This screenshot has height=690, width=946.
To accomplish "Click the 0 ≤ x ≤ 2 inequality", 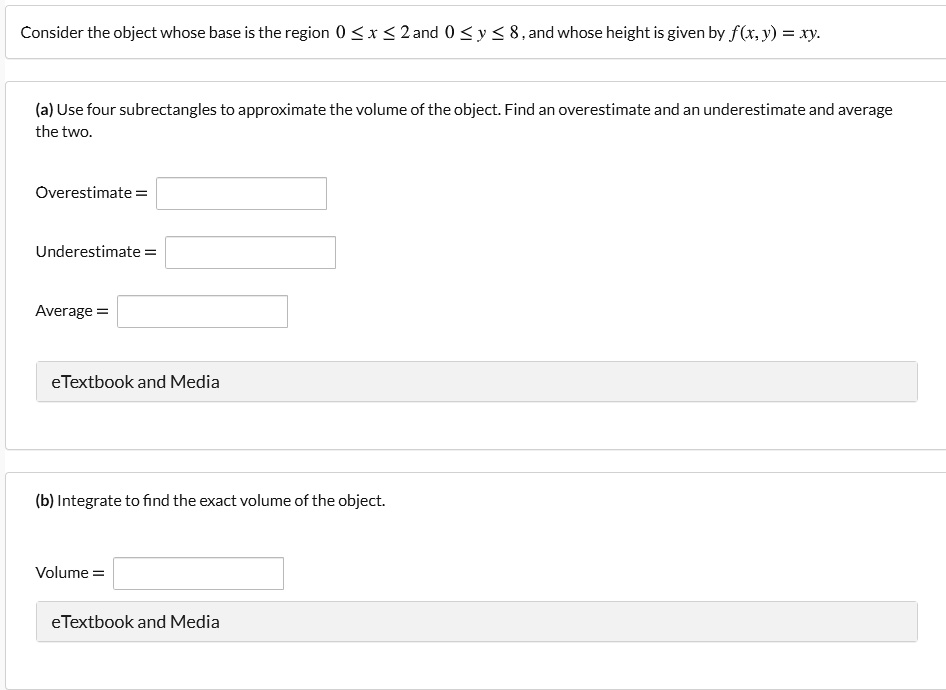I will click(372, 32).
